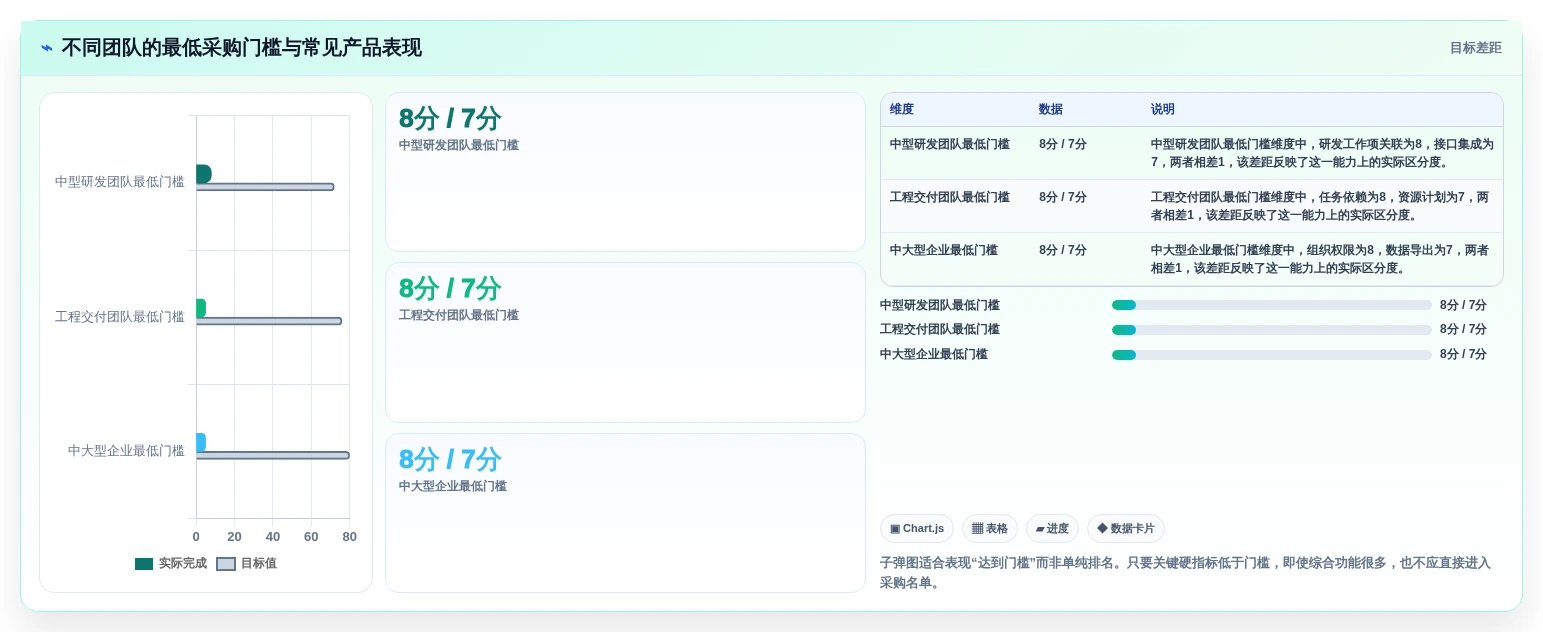Viewport: 1543px width, 632px height.
Task: Click the gray target bar for 中大型企业
Action: coord(273,455)
